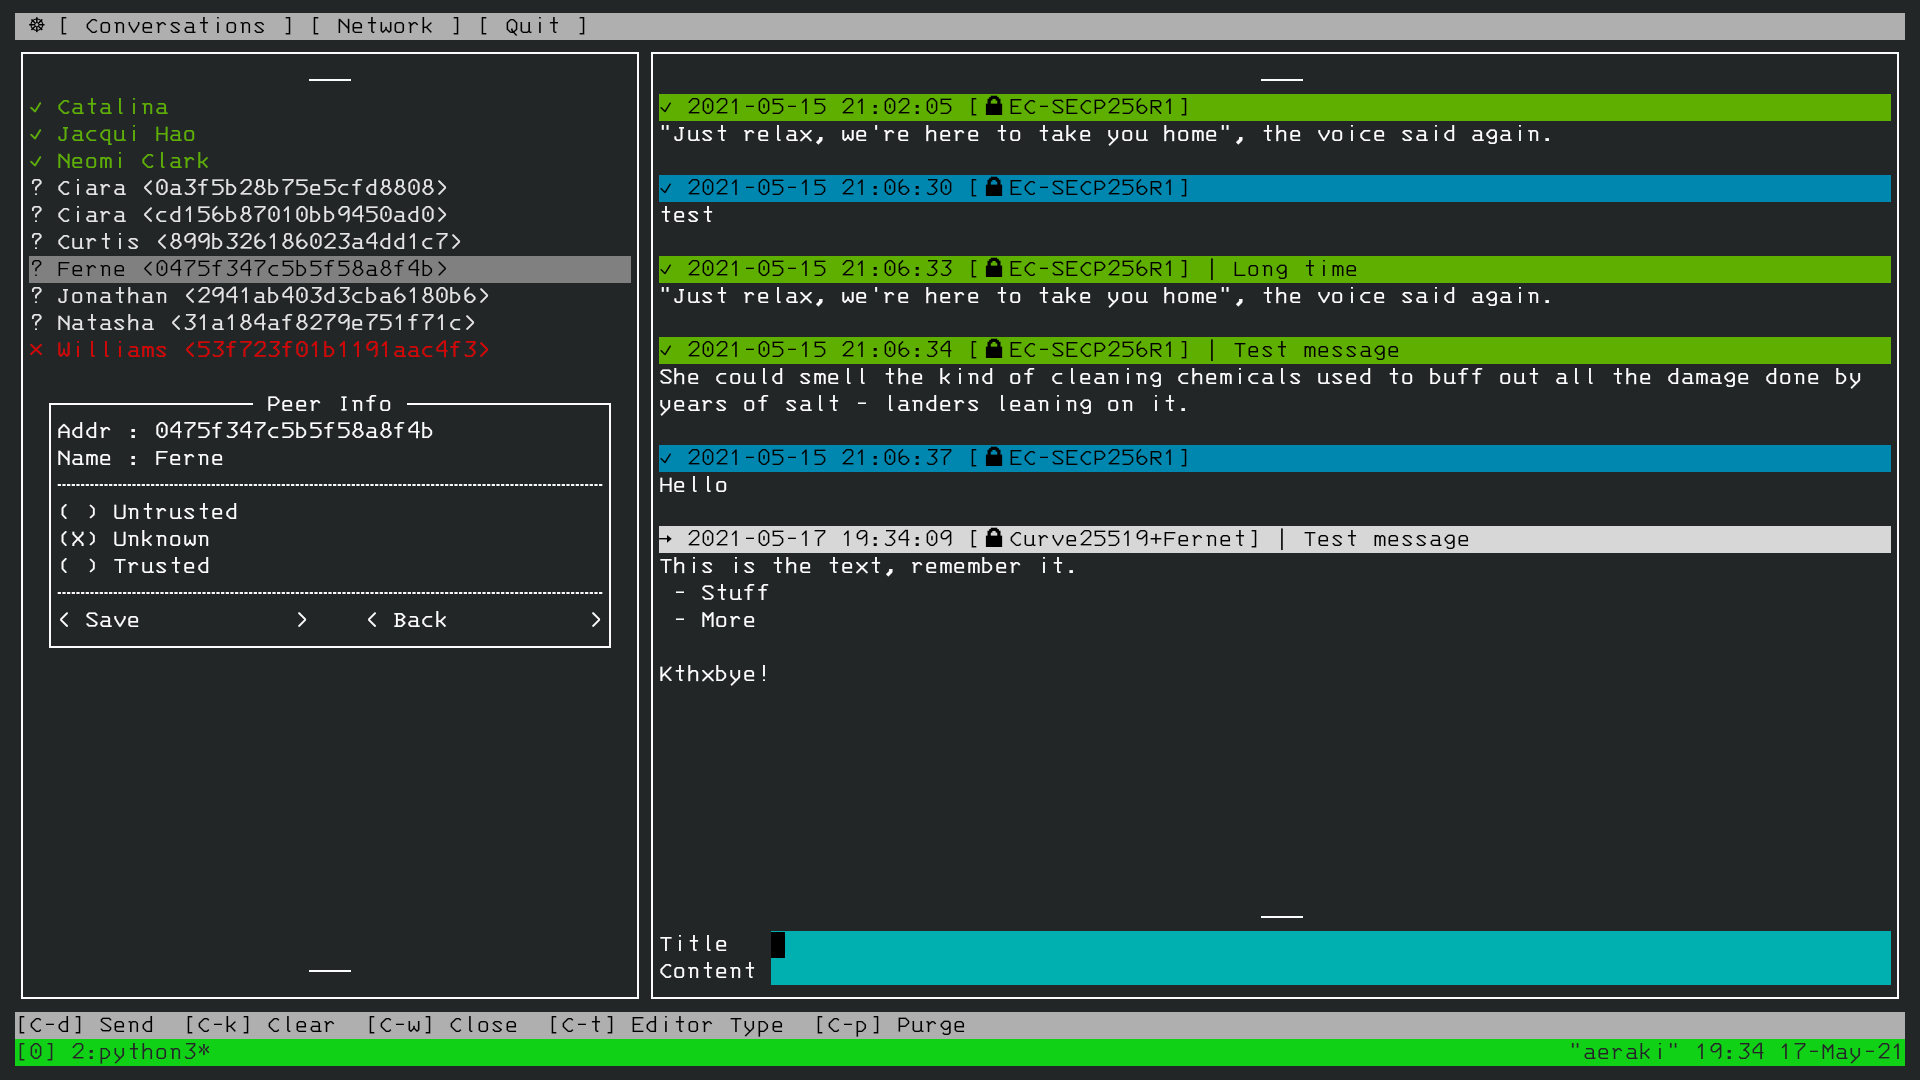Click scroll-up marker above message list
Viewport: 1920px width, 1080px height.
click(x=1281, y=79)
